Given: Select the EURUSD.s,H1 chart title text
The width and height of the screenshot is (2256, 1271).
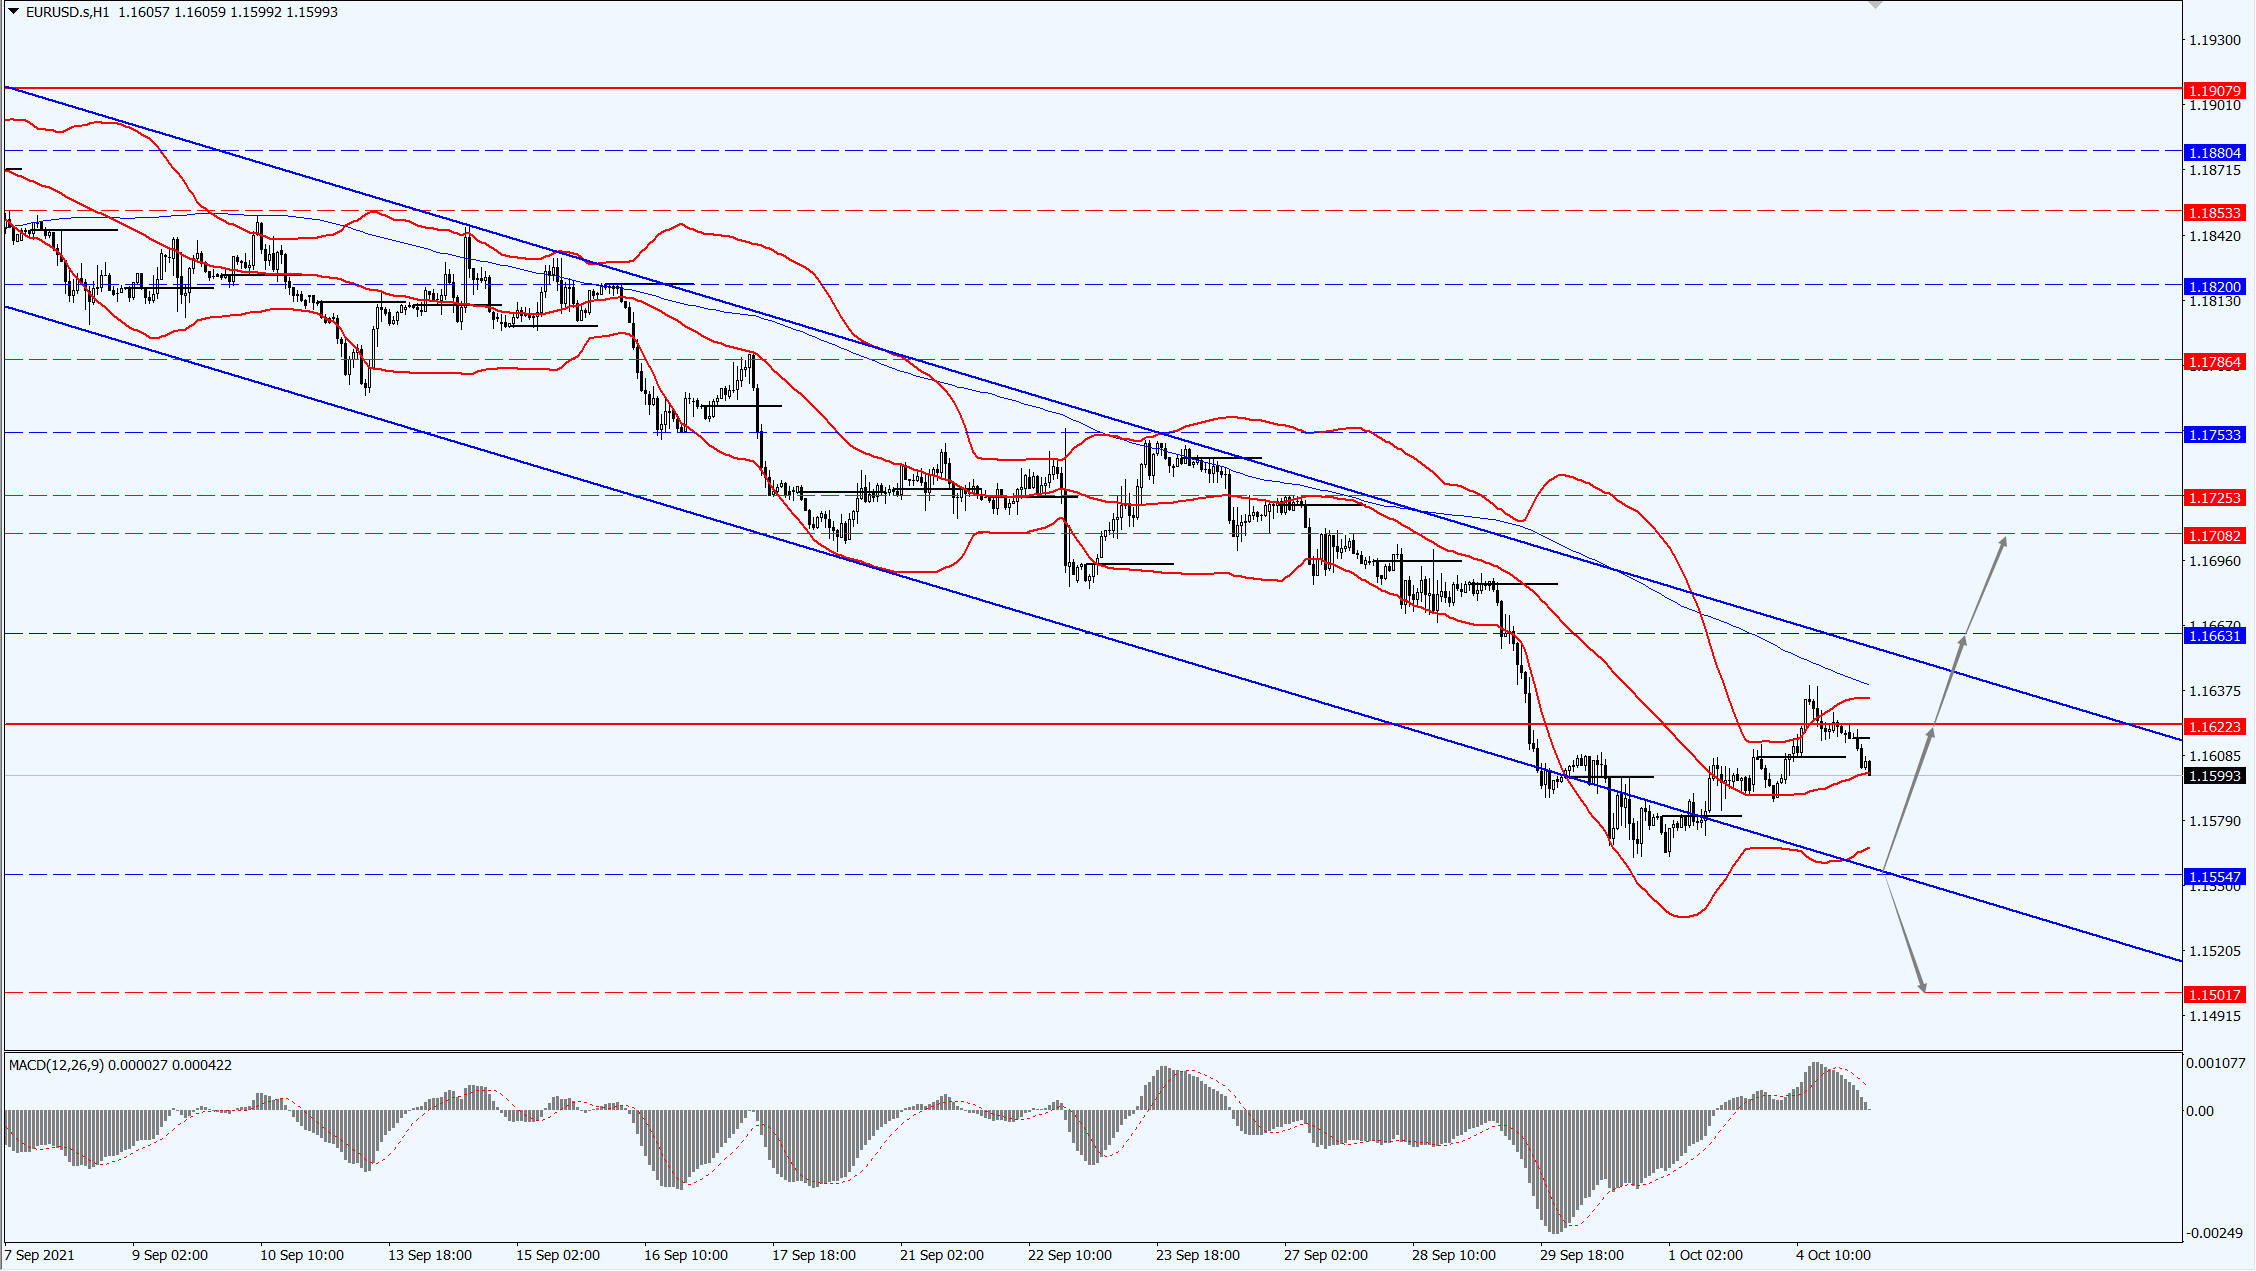Looking at the screenshot, I should click(68, 12).
